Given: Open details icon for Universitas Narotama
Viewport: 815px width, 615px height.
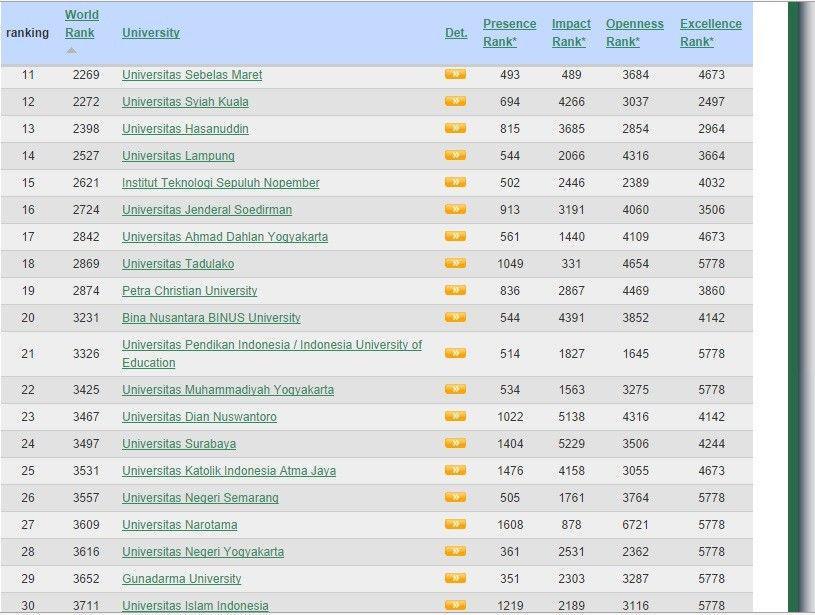Looking at the screenshot, I should pyautogui.click(x=455, y=525).
